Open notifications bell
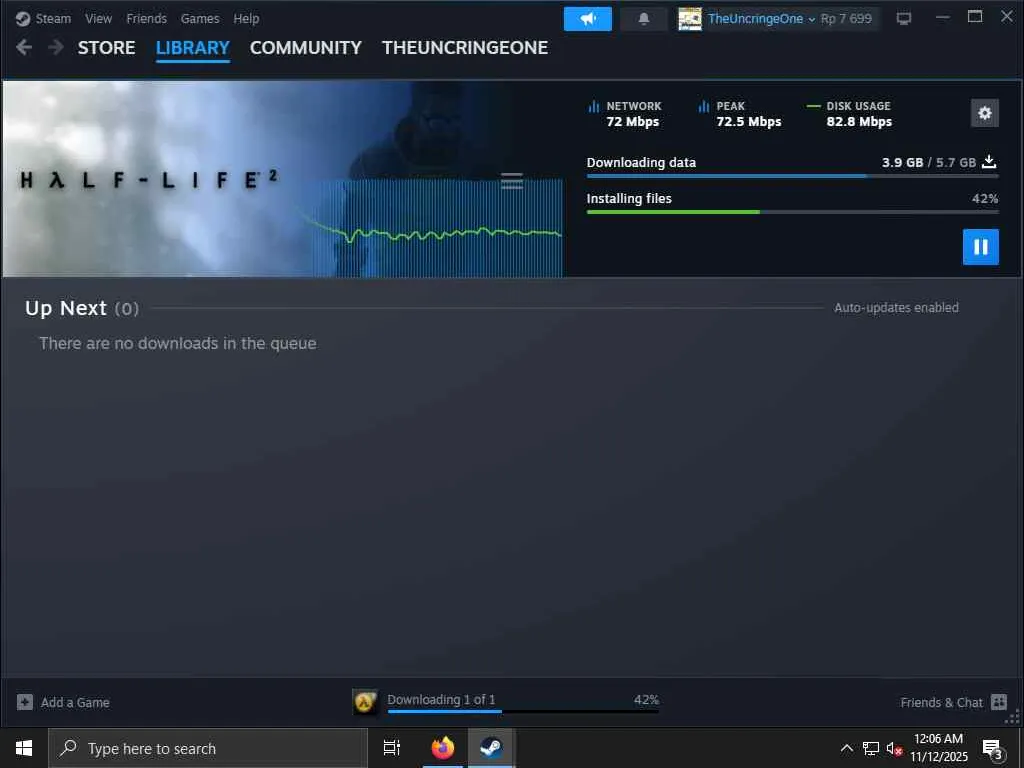This screenshot has height=768, width=1024. click(x=643, y=19)
